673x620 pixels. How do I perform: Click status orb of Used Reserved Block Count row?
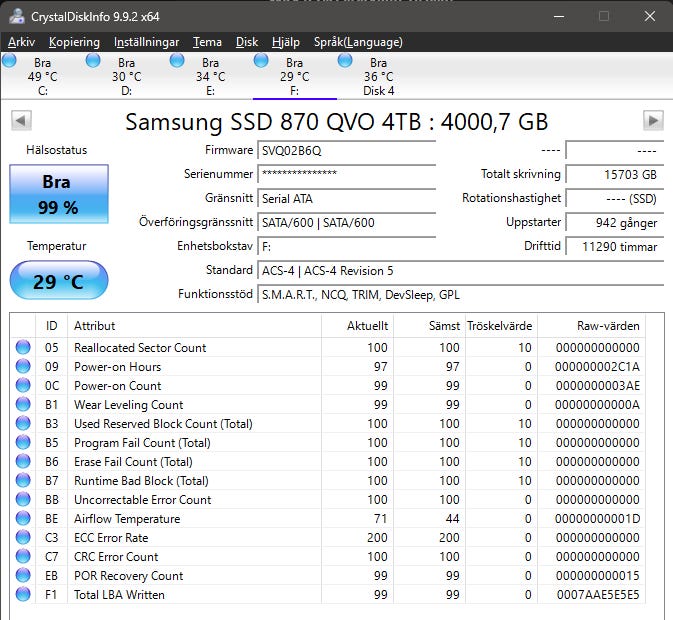(23, 423)
